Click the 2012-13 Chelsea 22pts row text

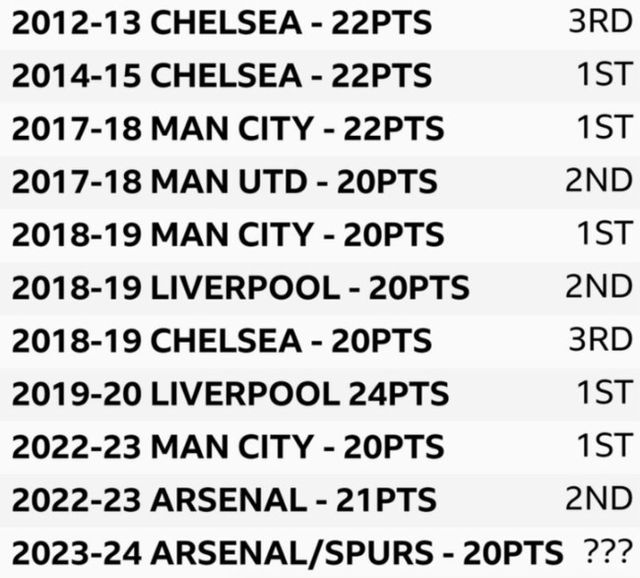click(x=222, y=23)
